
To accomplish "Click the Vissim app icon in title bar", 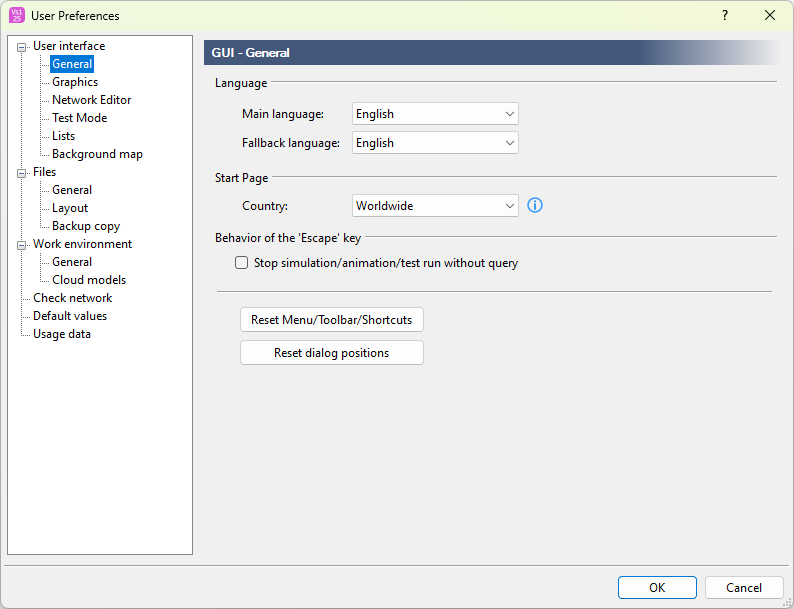I will (x=16, y=15).
